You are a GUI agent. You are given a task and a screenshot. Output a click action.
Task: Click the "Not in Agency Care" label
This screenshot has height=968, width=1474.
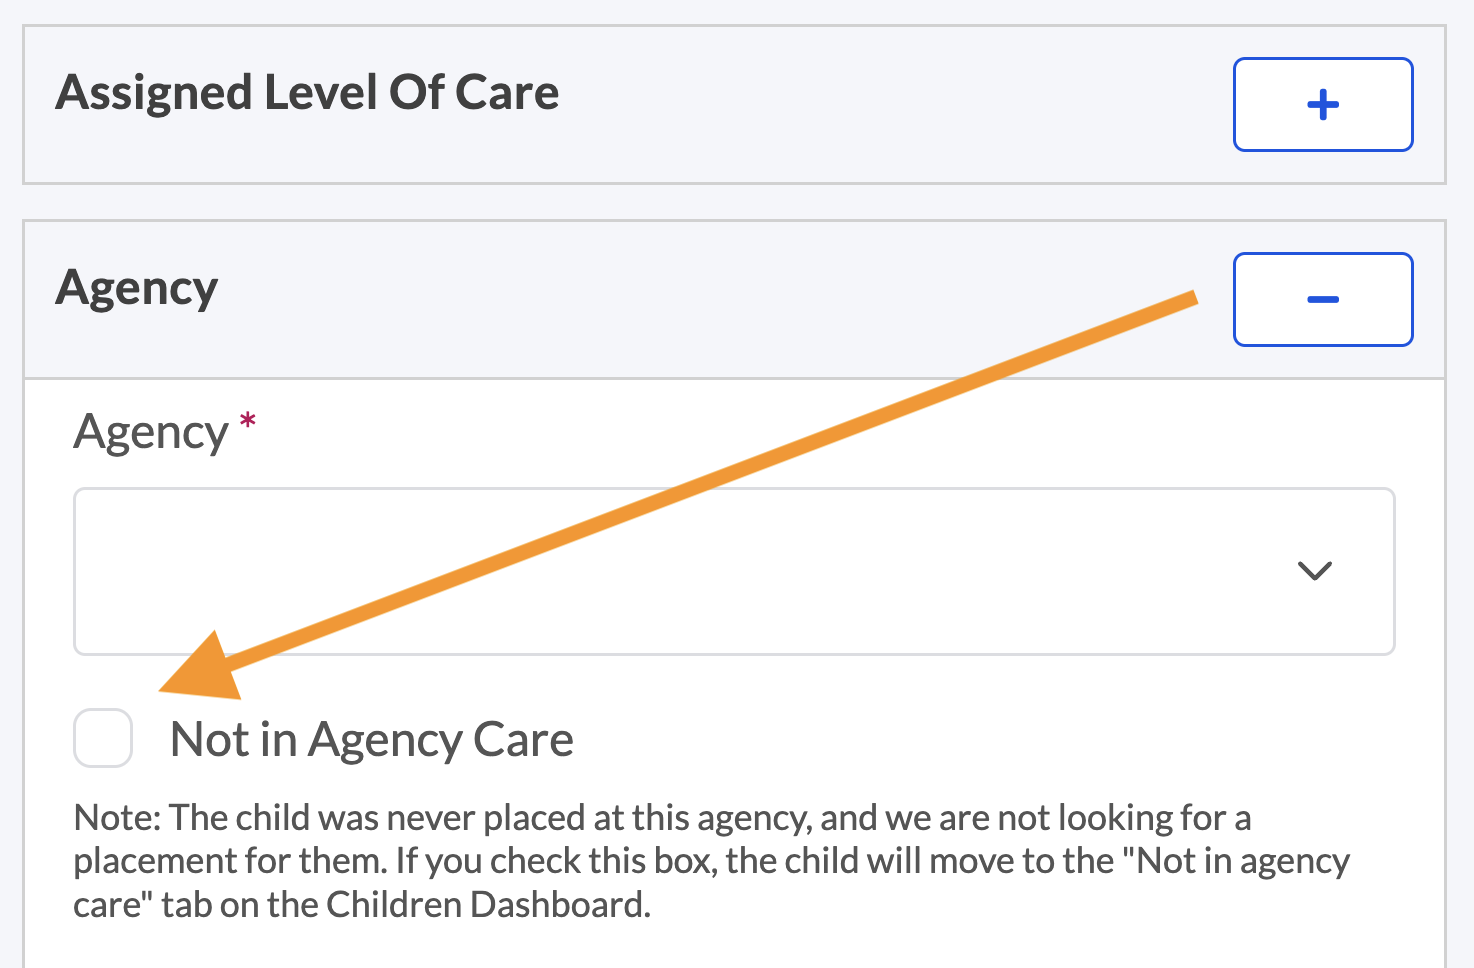click(371, 740)
